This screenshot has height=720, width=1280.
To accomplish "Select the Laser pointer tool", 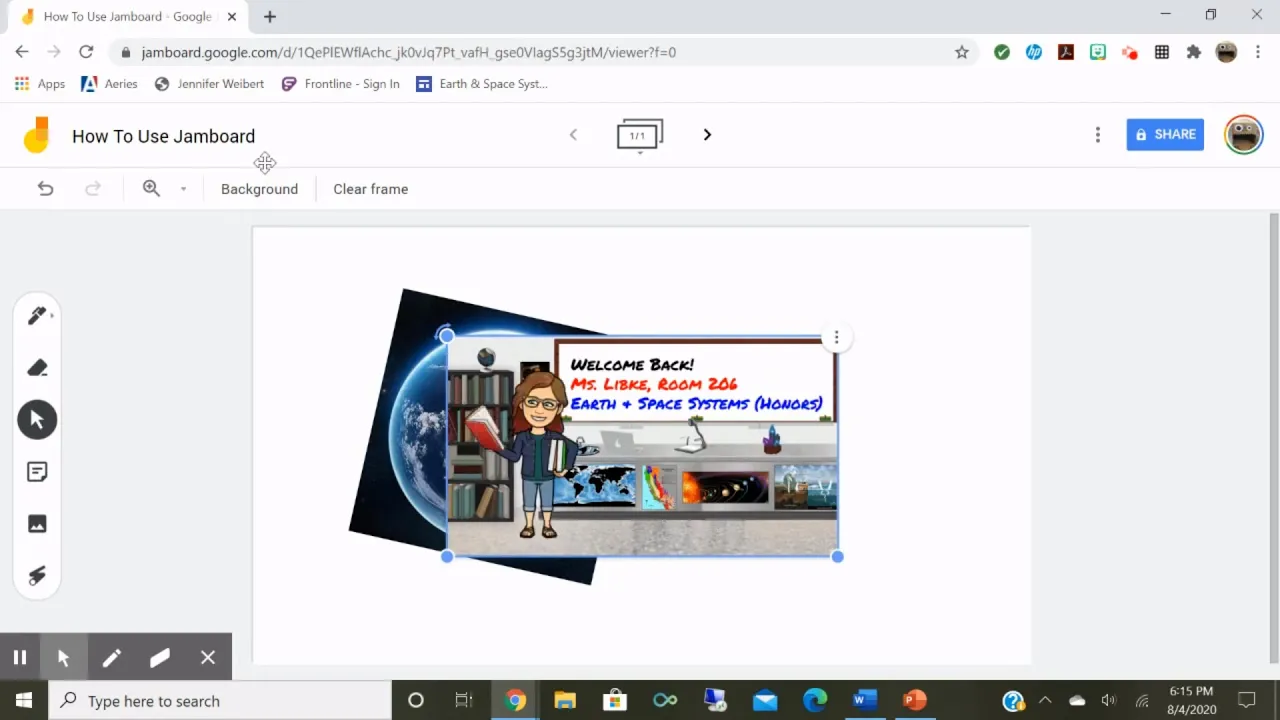I will pos(37,576).
